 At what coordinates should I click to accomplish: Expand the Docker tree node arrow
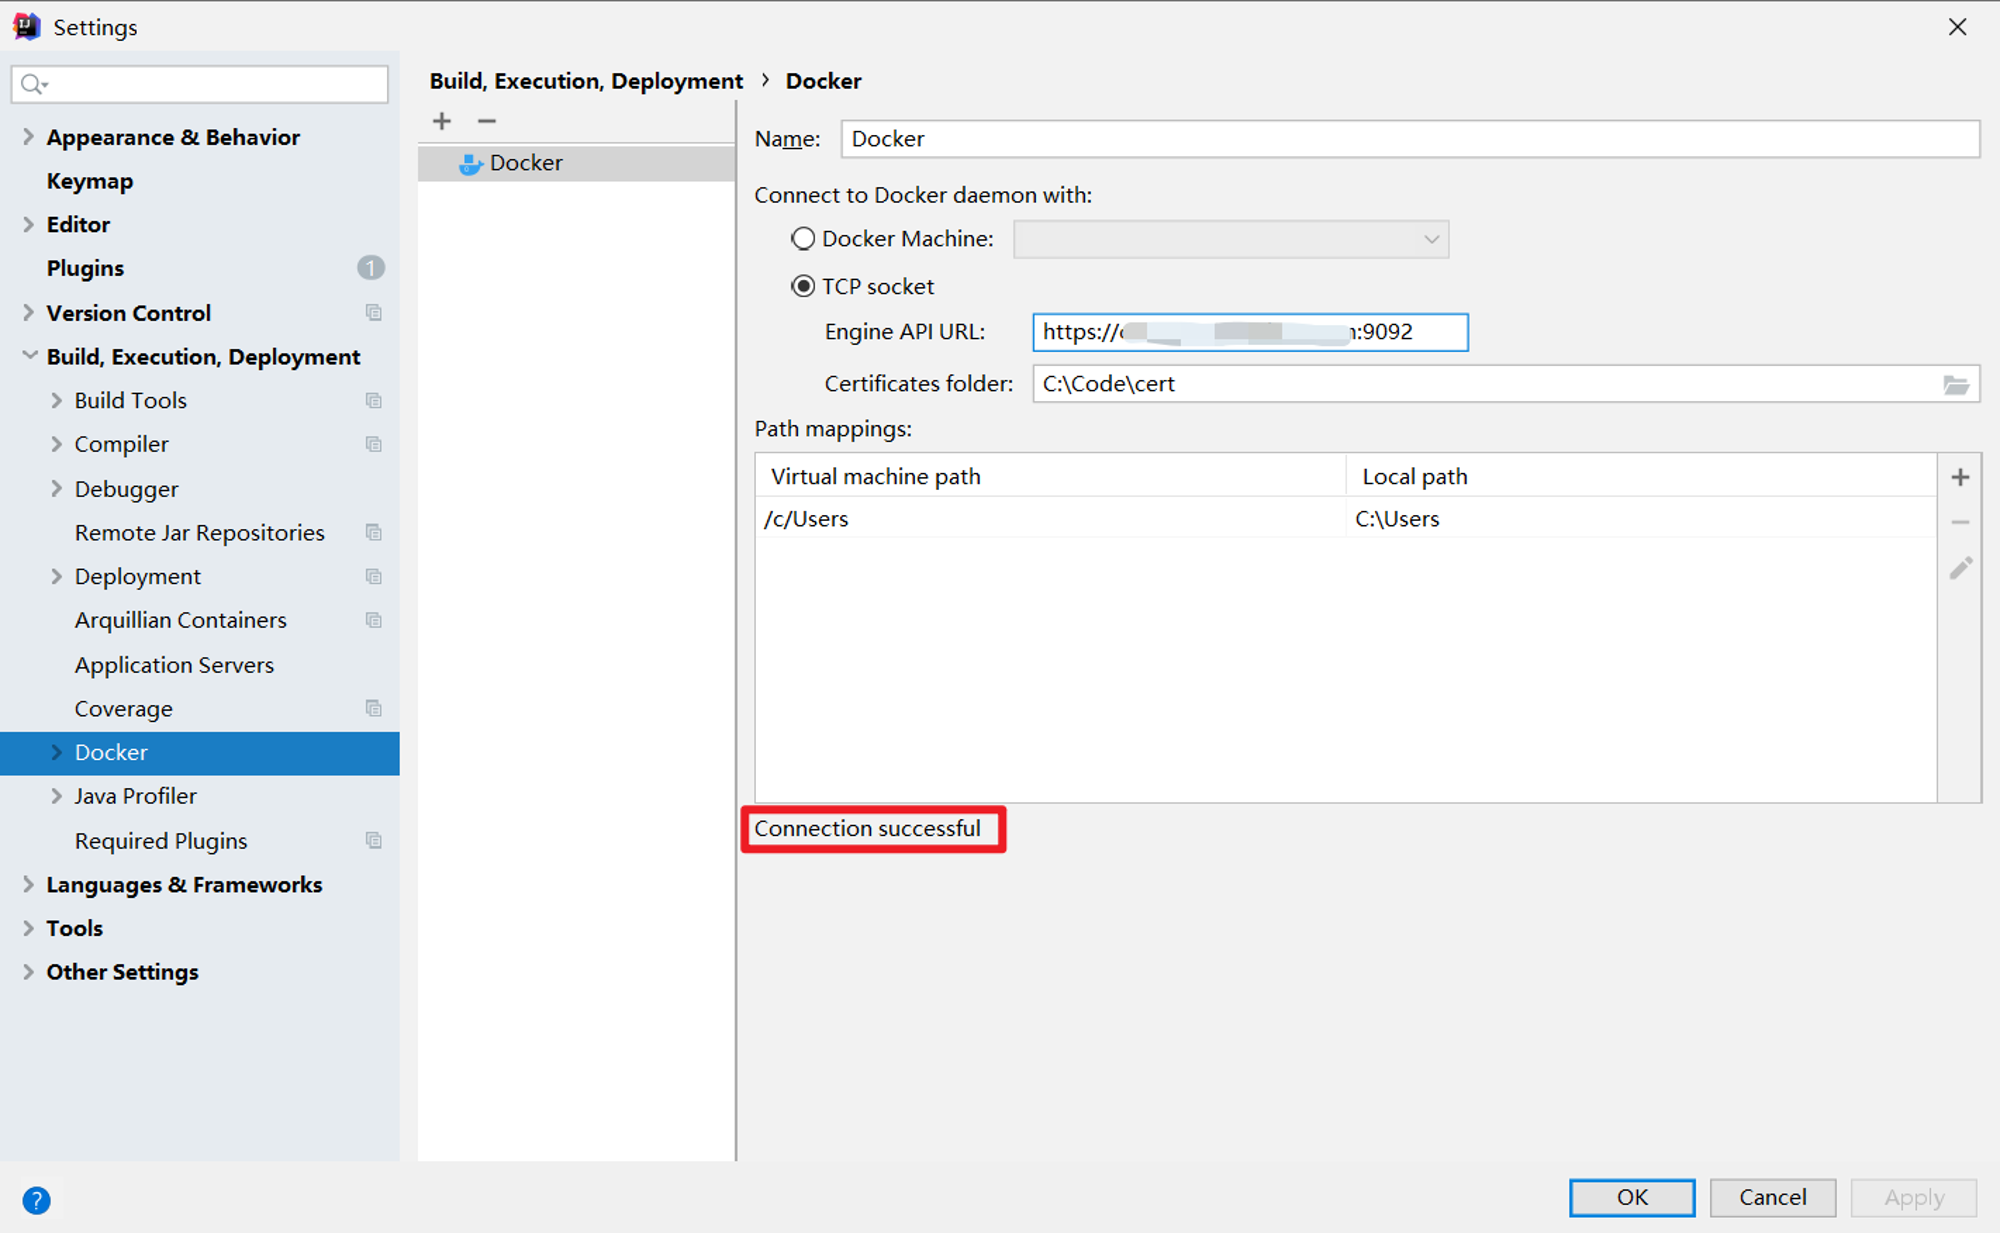tap(57, 753)
